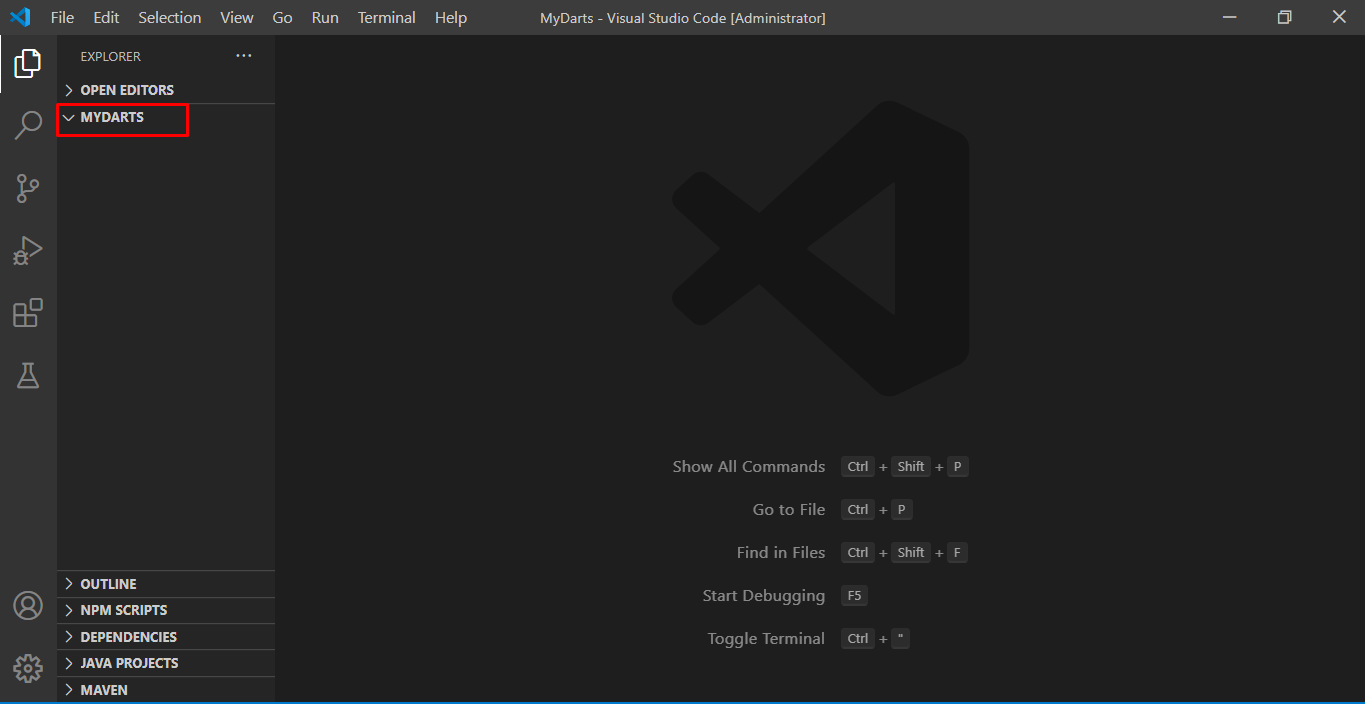Viewport: 1365px width, 704px height.
Task: Open the Search view icon
Action: (x=28, y=126)
